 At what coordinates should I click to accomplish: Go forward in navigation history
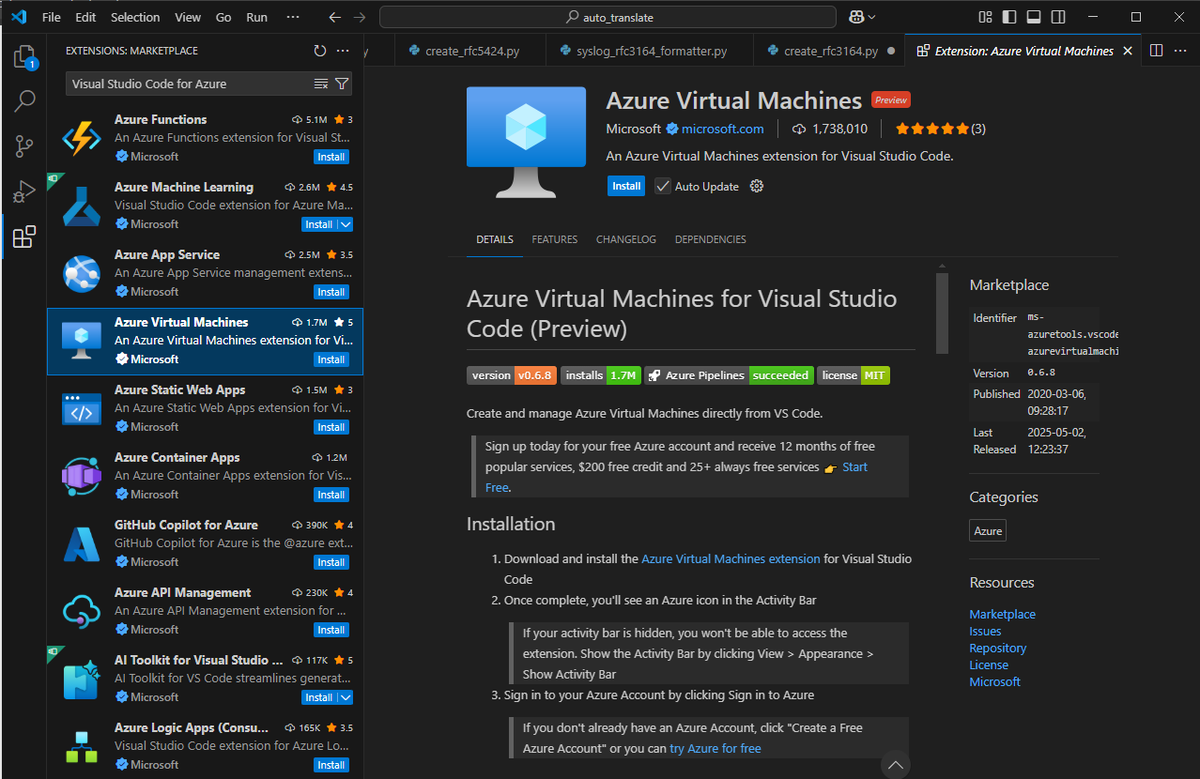(x=359, y=17)
